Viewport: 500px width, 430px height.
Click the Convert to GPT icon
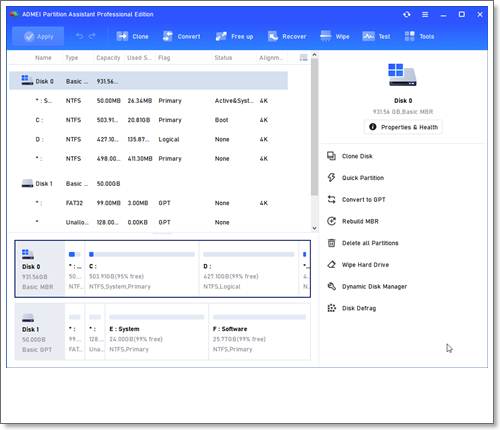coord(331,199)
